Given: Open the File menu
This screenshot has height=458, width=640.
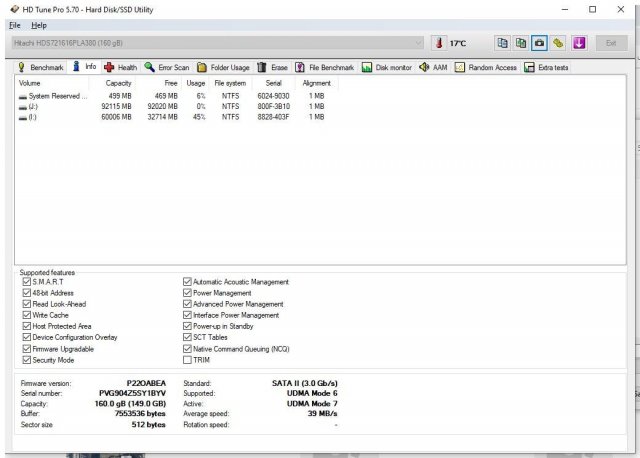Looking at the screenshot, I should (x=14, y=24).
